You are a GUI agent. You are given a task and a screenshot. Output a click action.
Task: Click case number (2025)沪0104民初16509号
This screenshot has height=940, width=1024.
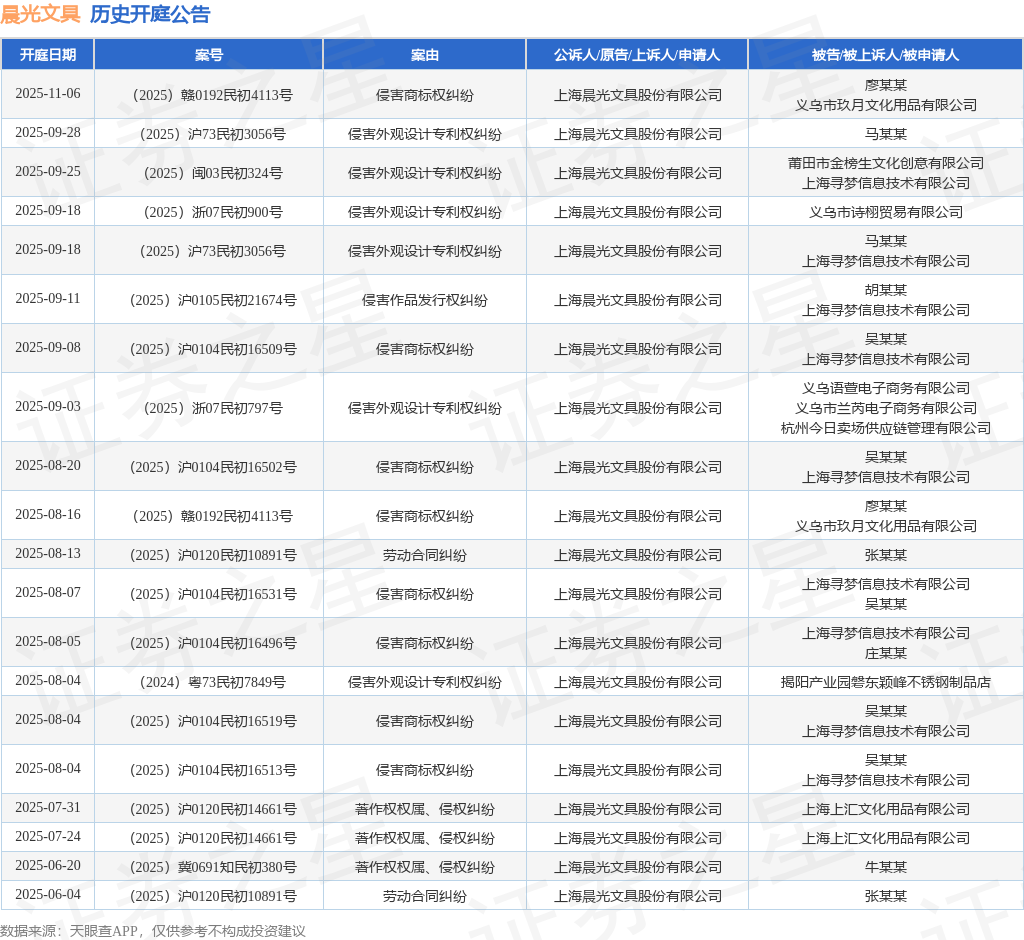213,349
